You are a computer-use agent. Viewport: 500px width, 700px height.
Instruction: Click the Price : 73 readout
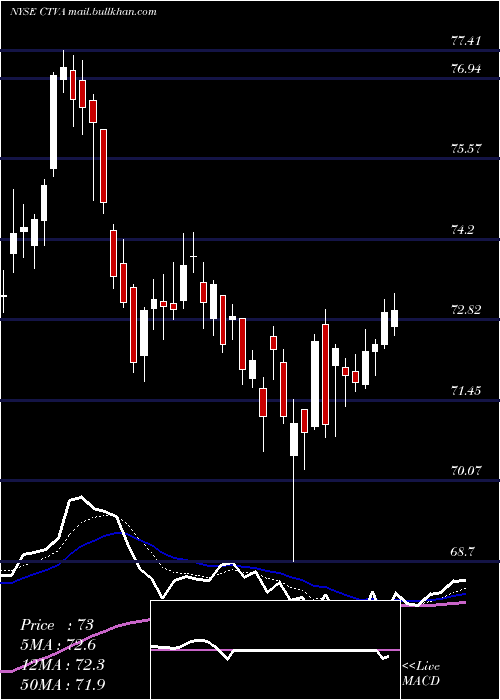(57, 625)
